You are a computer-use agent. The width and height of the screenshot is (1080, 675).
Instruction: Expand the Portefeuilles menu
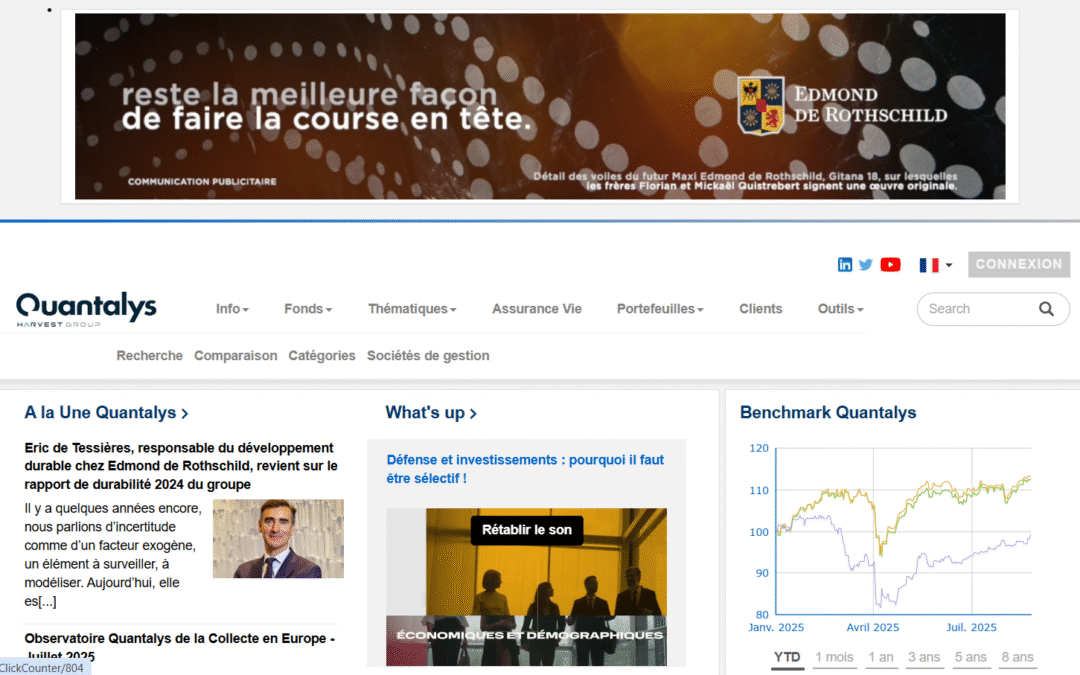click(660, 309)
